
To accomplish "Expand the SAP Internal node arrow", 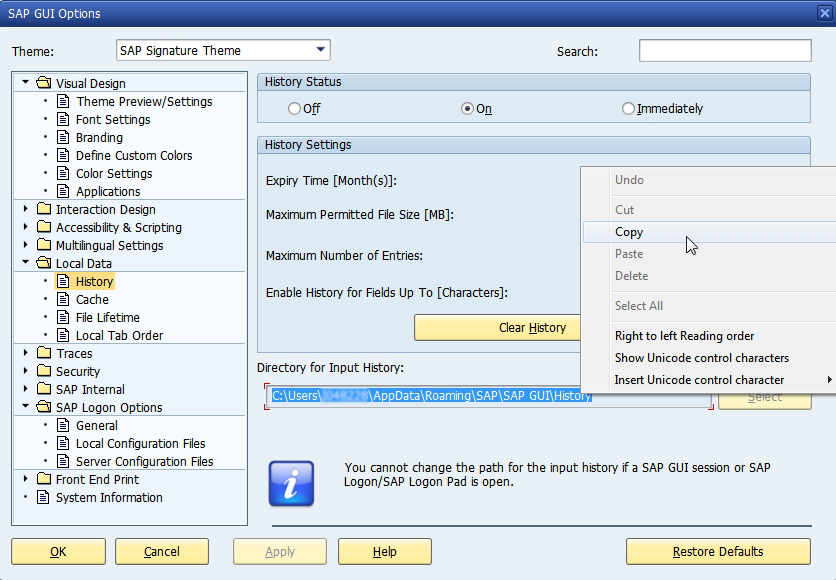I will click(x=25, y=389).
